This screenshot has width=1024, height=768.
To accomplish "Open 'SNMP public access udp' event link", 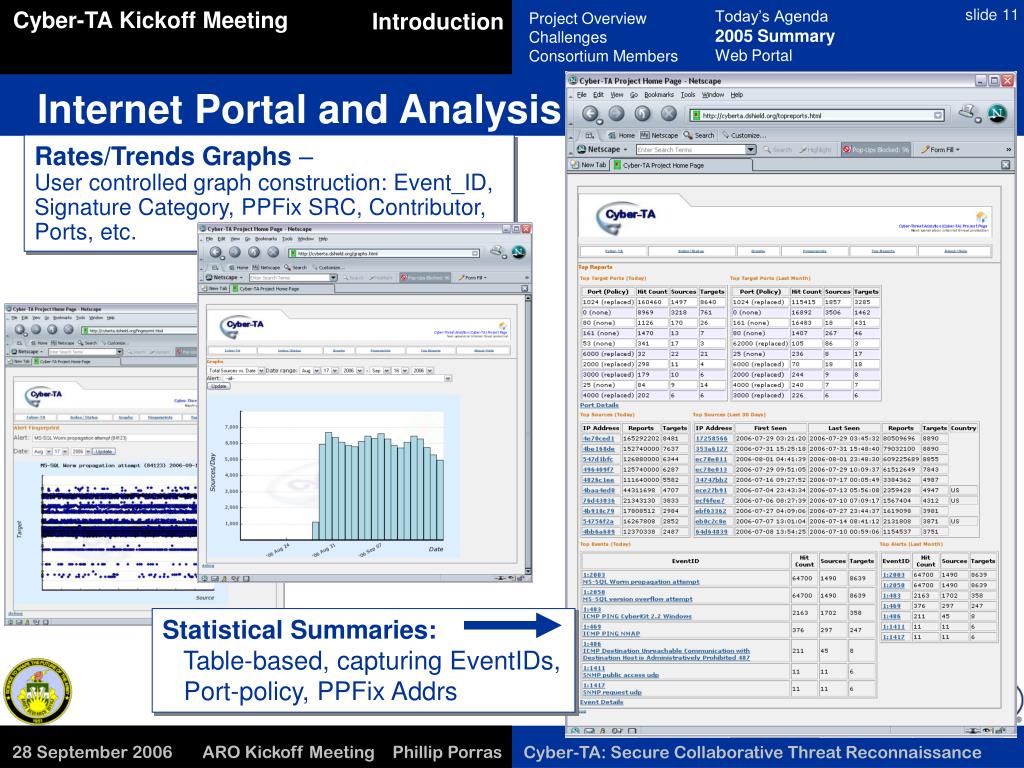I will [x=620, y=675].
